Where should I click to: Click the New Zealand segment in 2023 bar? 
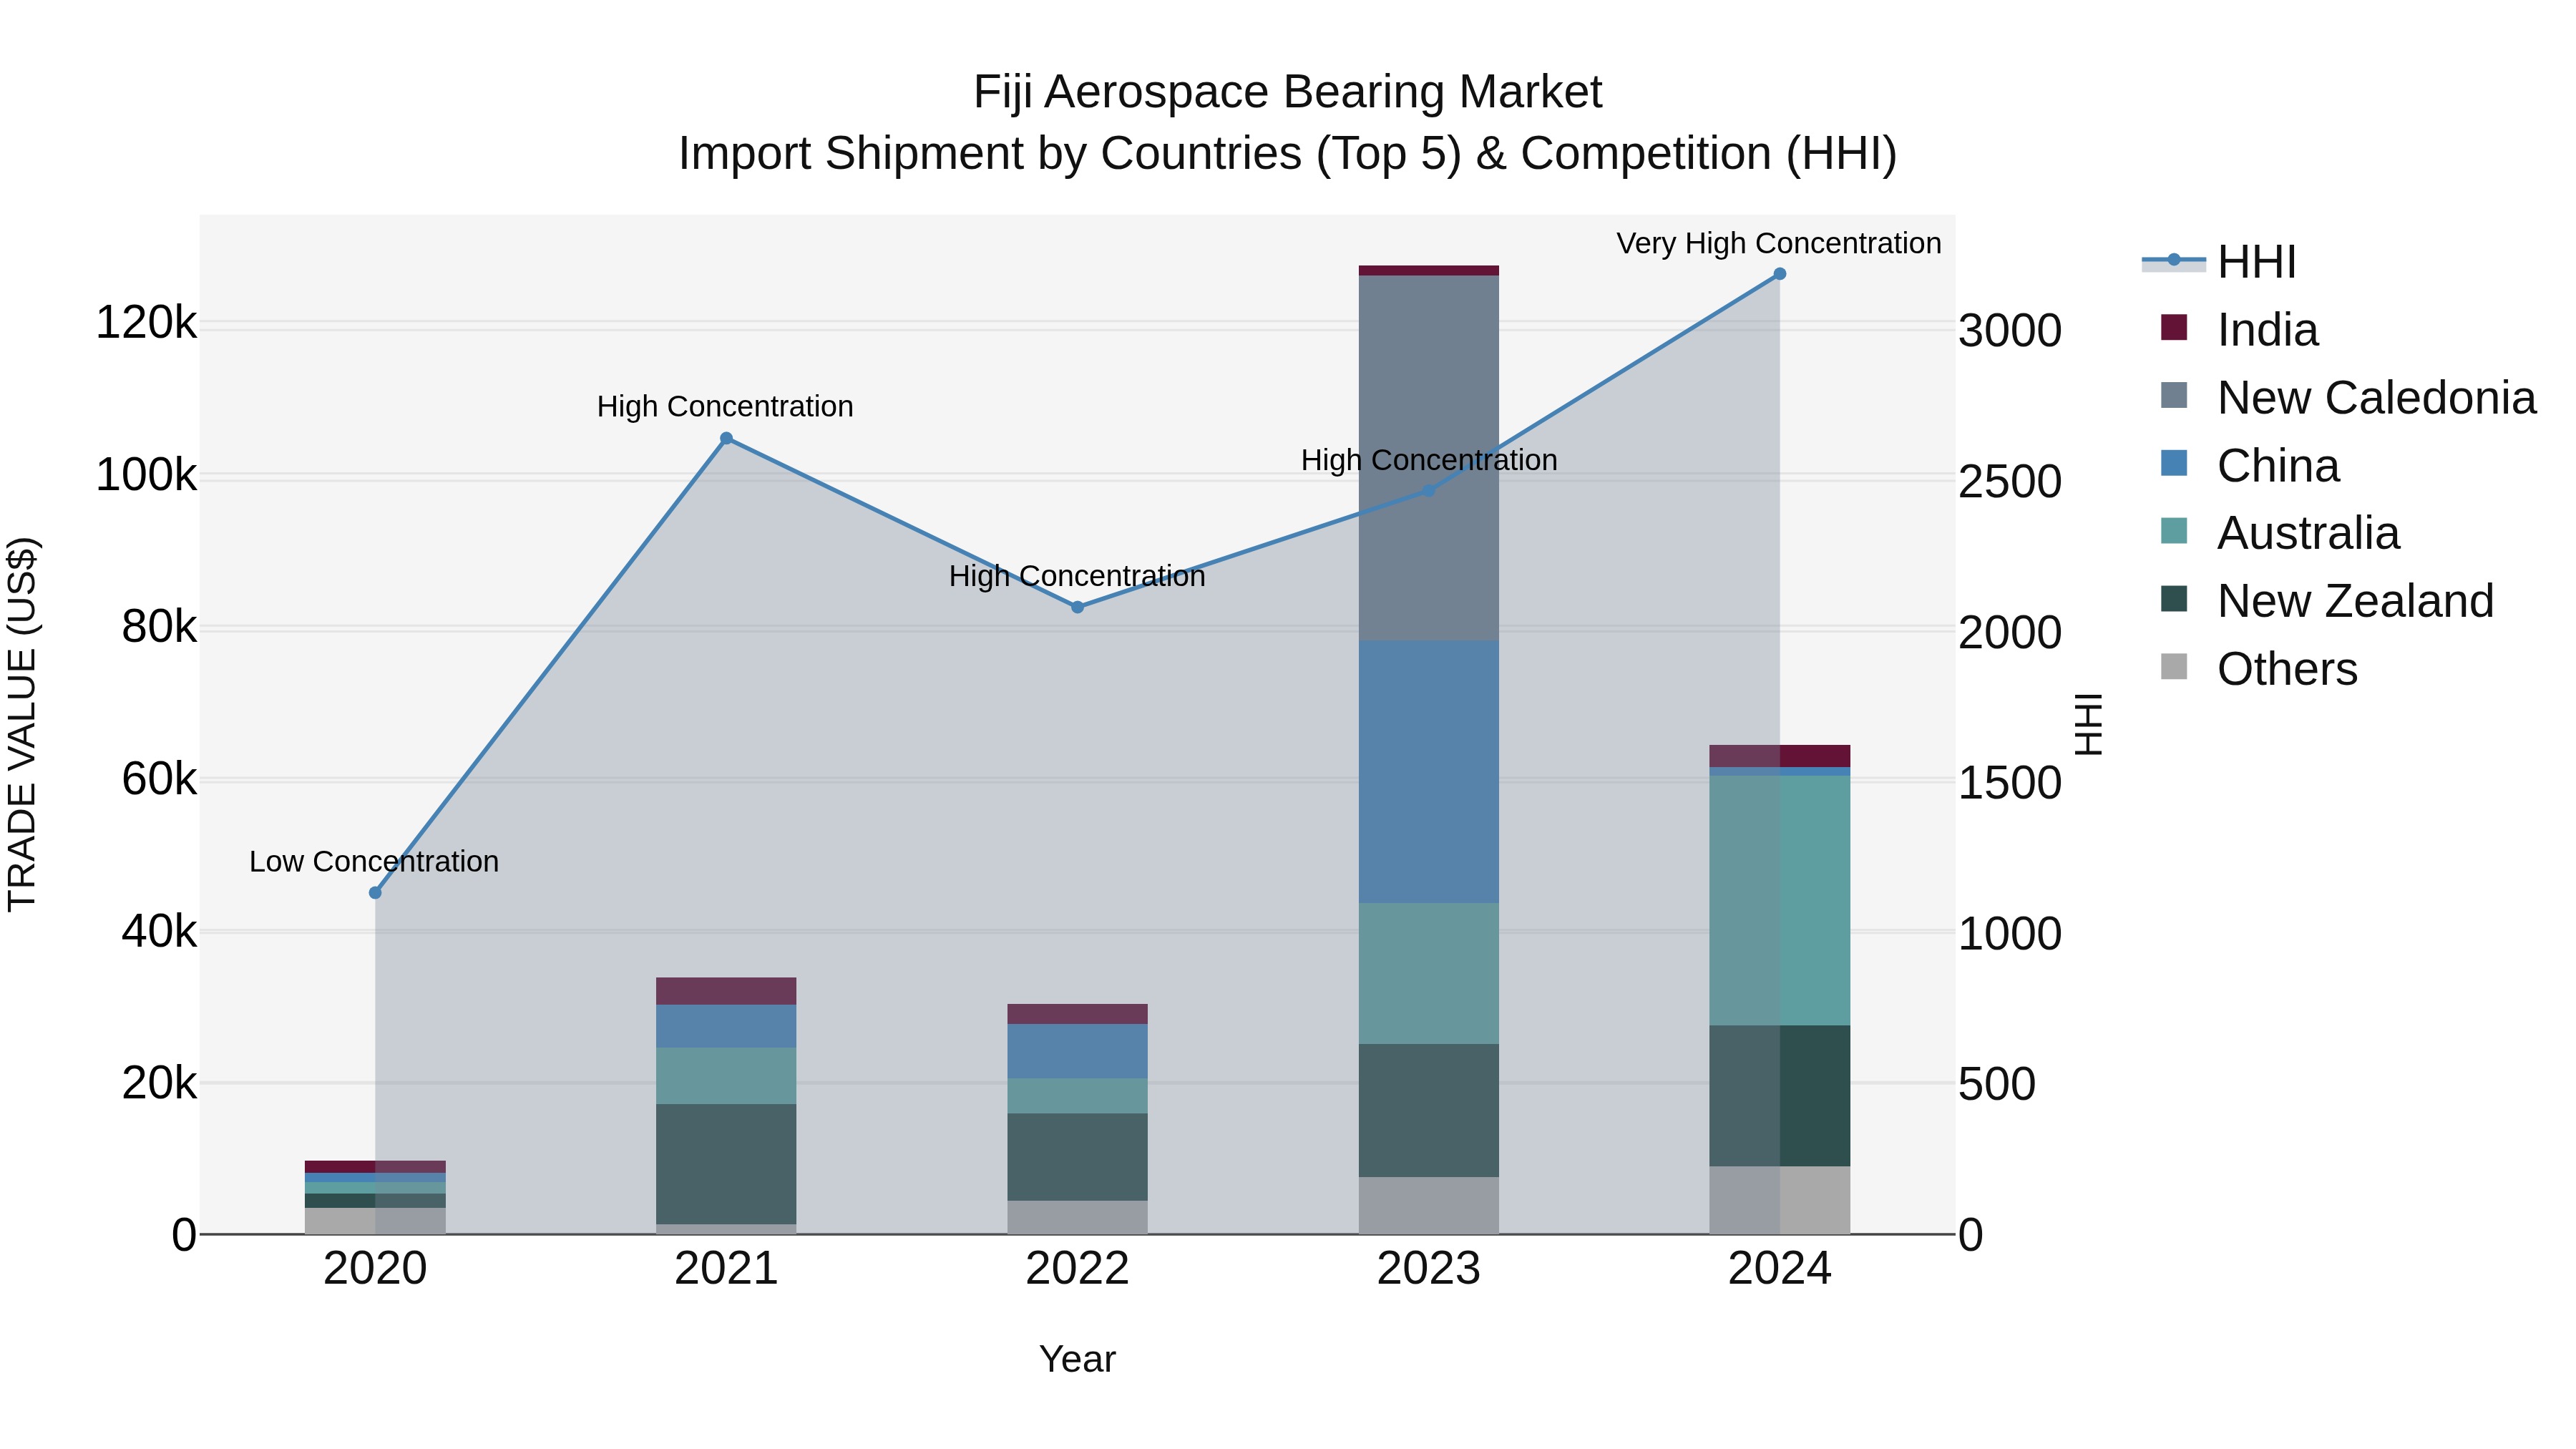(x=1429, y=1111)
